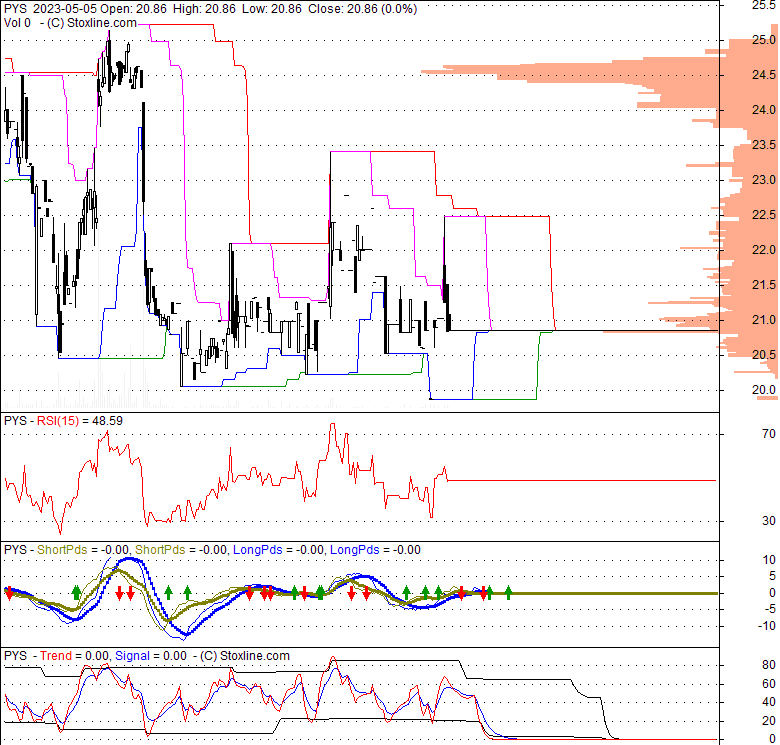
Task: Click the 'Trend' label in bottom panel
Action: click(x=56, y=656)
